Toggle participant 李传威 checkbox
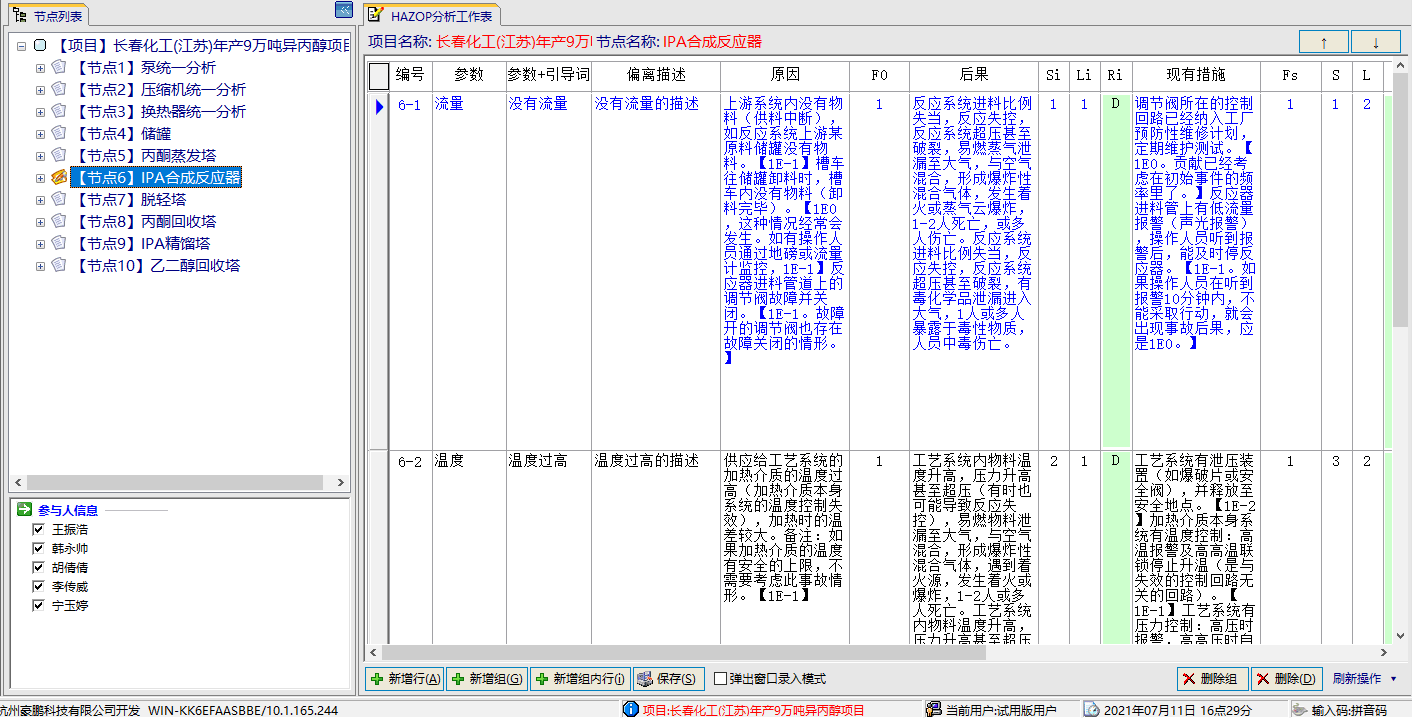This screenshot has width=1412, height=718. (x=39, y=587)
